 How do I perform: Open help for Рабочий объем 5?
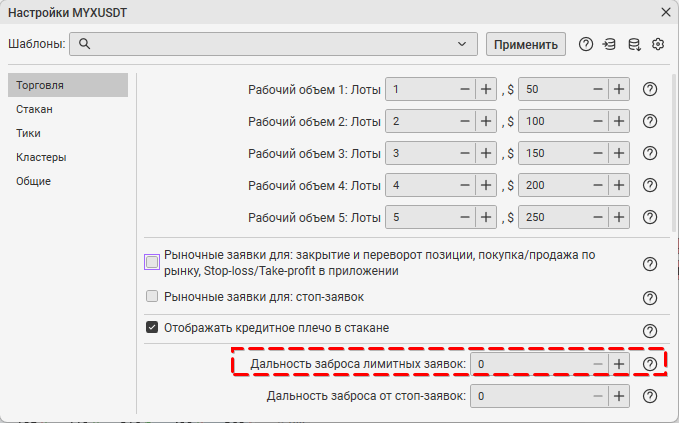(x=650, y=217)
